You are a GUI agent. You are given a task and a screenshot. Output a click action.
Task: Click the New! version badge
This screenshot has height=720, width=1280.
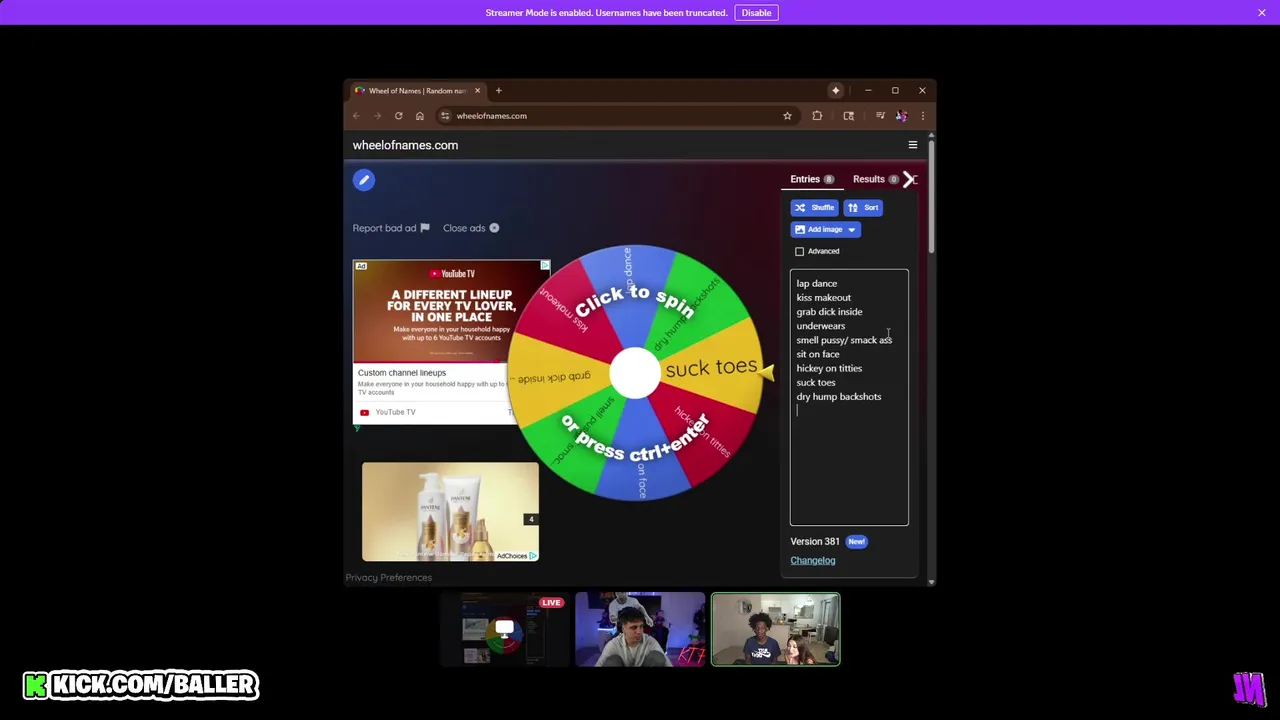tap(856, 541)
